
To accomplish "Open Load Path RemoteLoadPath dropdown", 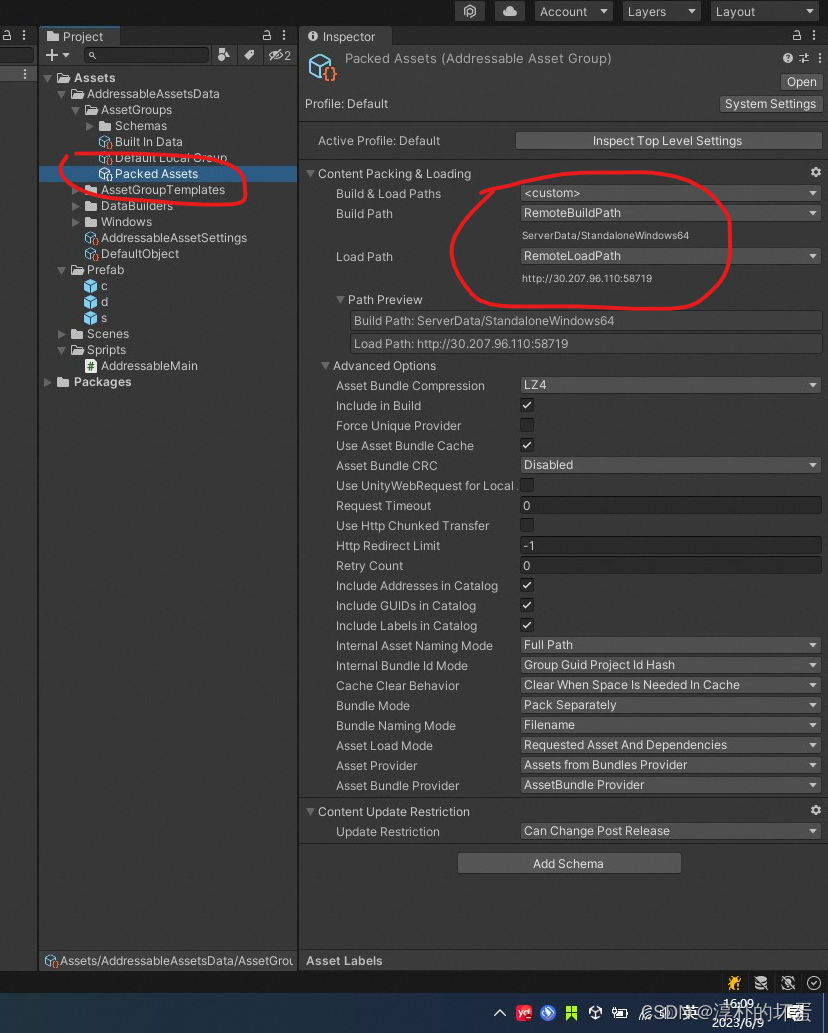I will (671, 256).
